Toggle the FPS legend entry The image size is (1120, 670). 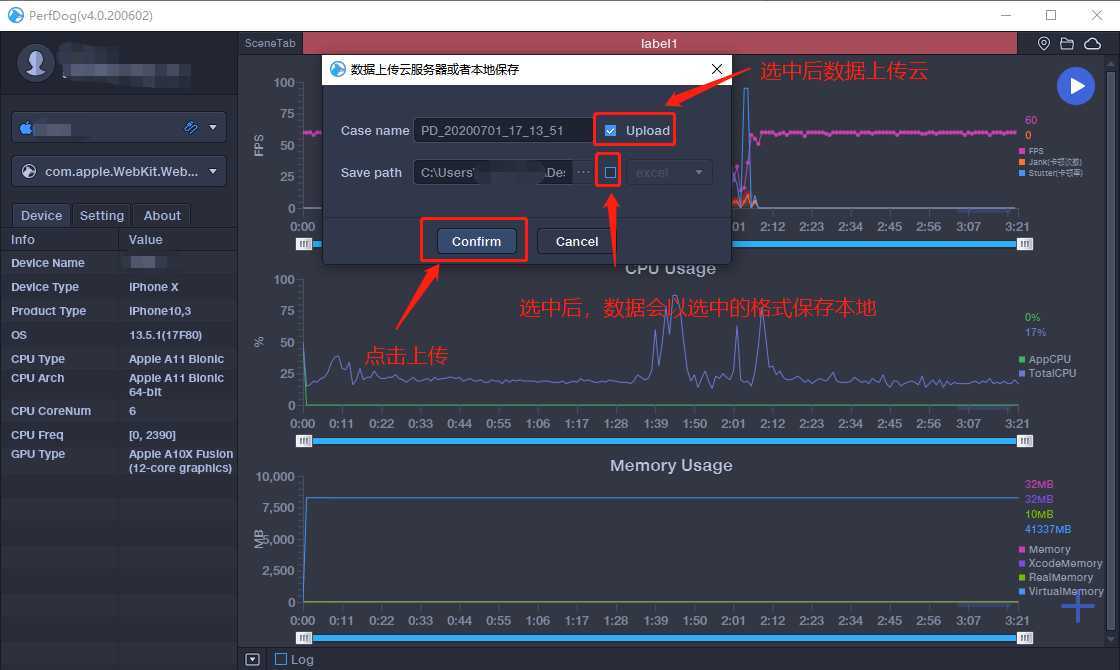1031,151
